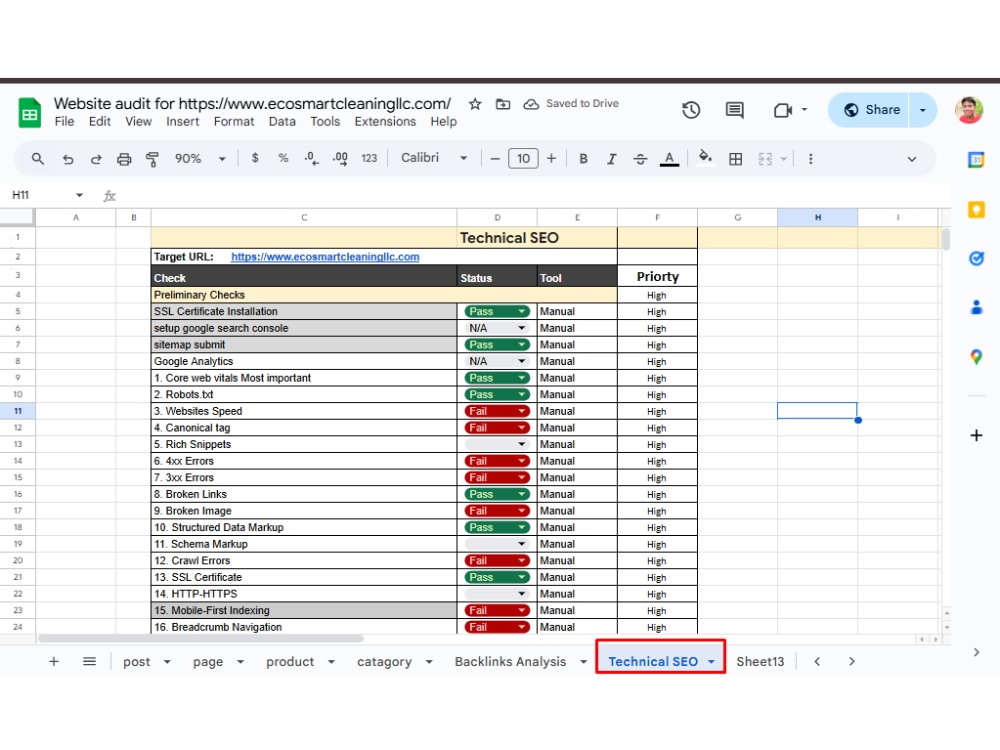Decrease decimal places
1000x750 pixels.
[312, 159]
